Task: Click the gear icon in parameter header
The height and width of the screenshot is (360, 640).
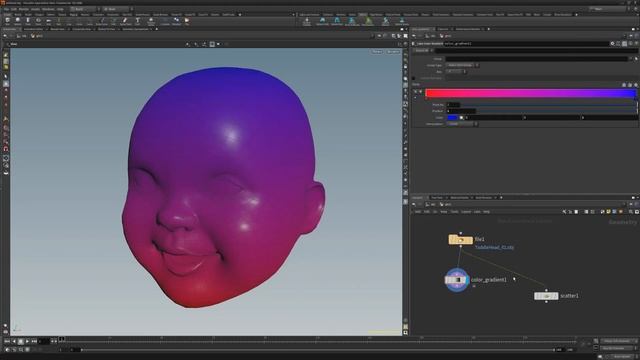Action: pyautogui.click(x=612, y=43)
